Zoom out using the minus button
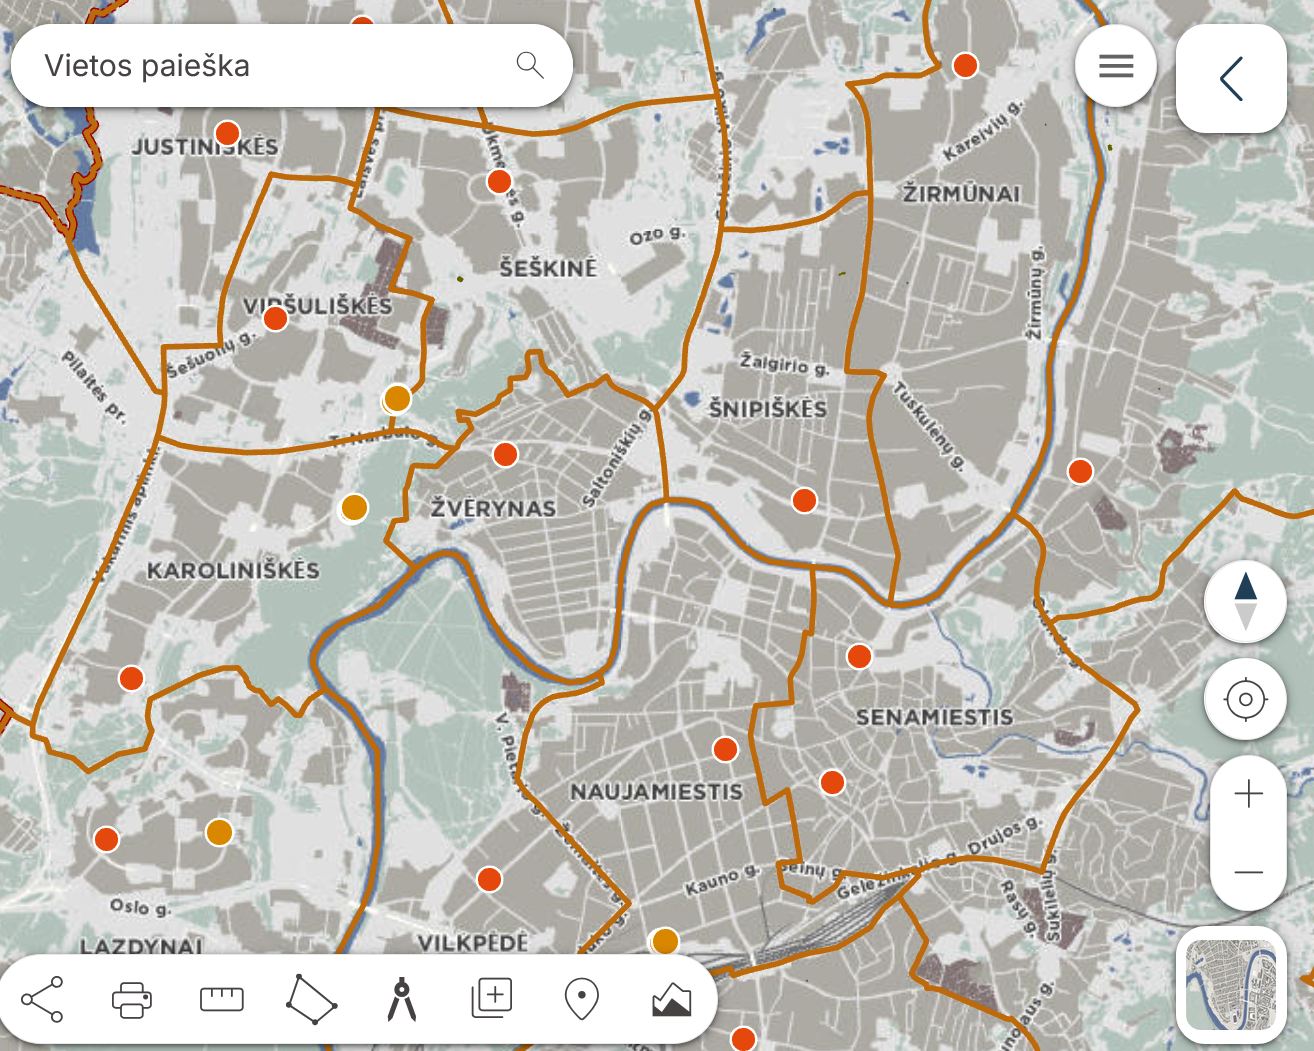The width and height of the screenshot is (1314, 1051). pyautogui.click(x=1248, y=872)
